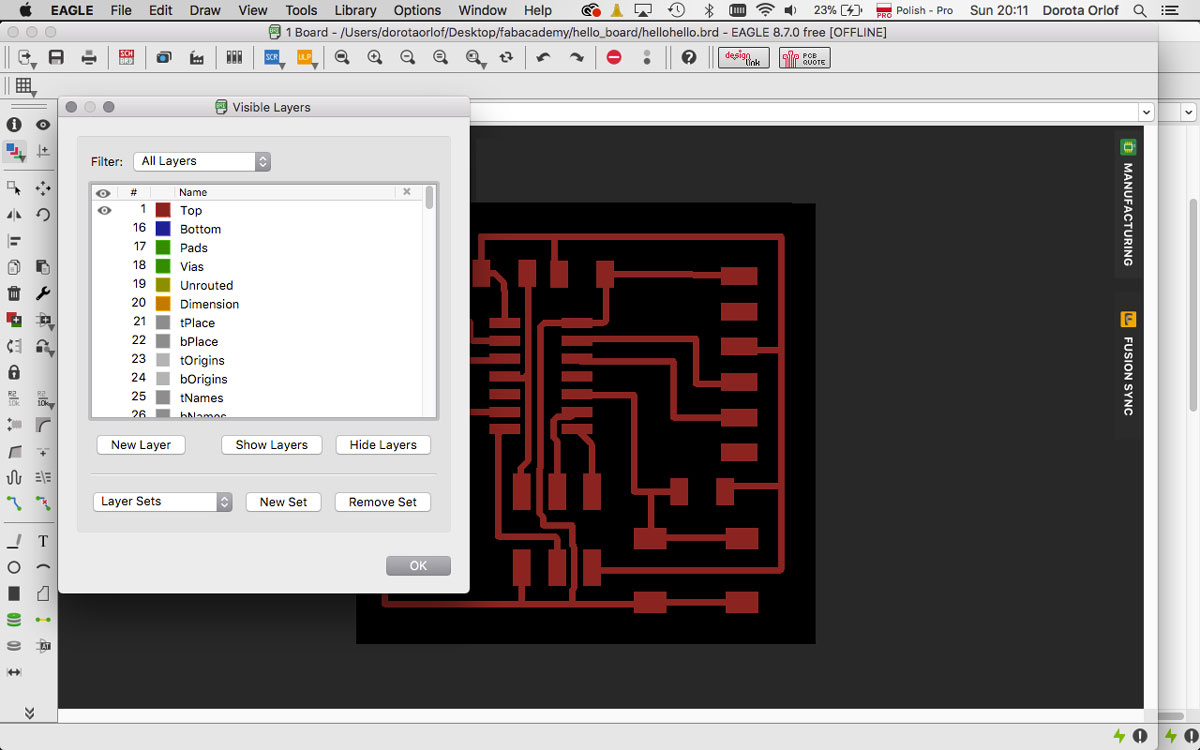Image resolution: width=1200 pixels, height=750 pixels.
Task: Select the Ripup tool with red X
Action: coord(43,503)
